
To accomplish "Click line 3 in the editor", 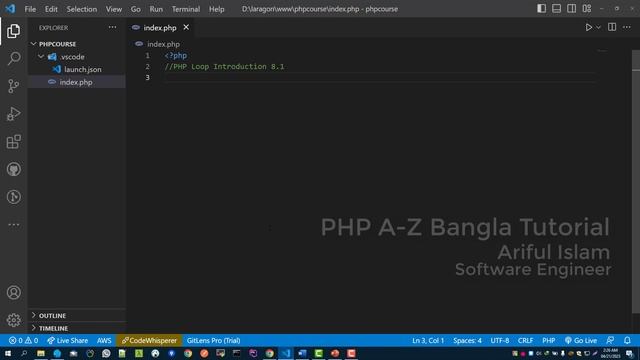I will pos(379,78).
